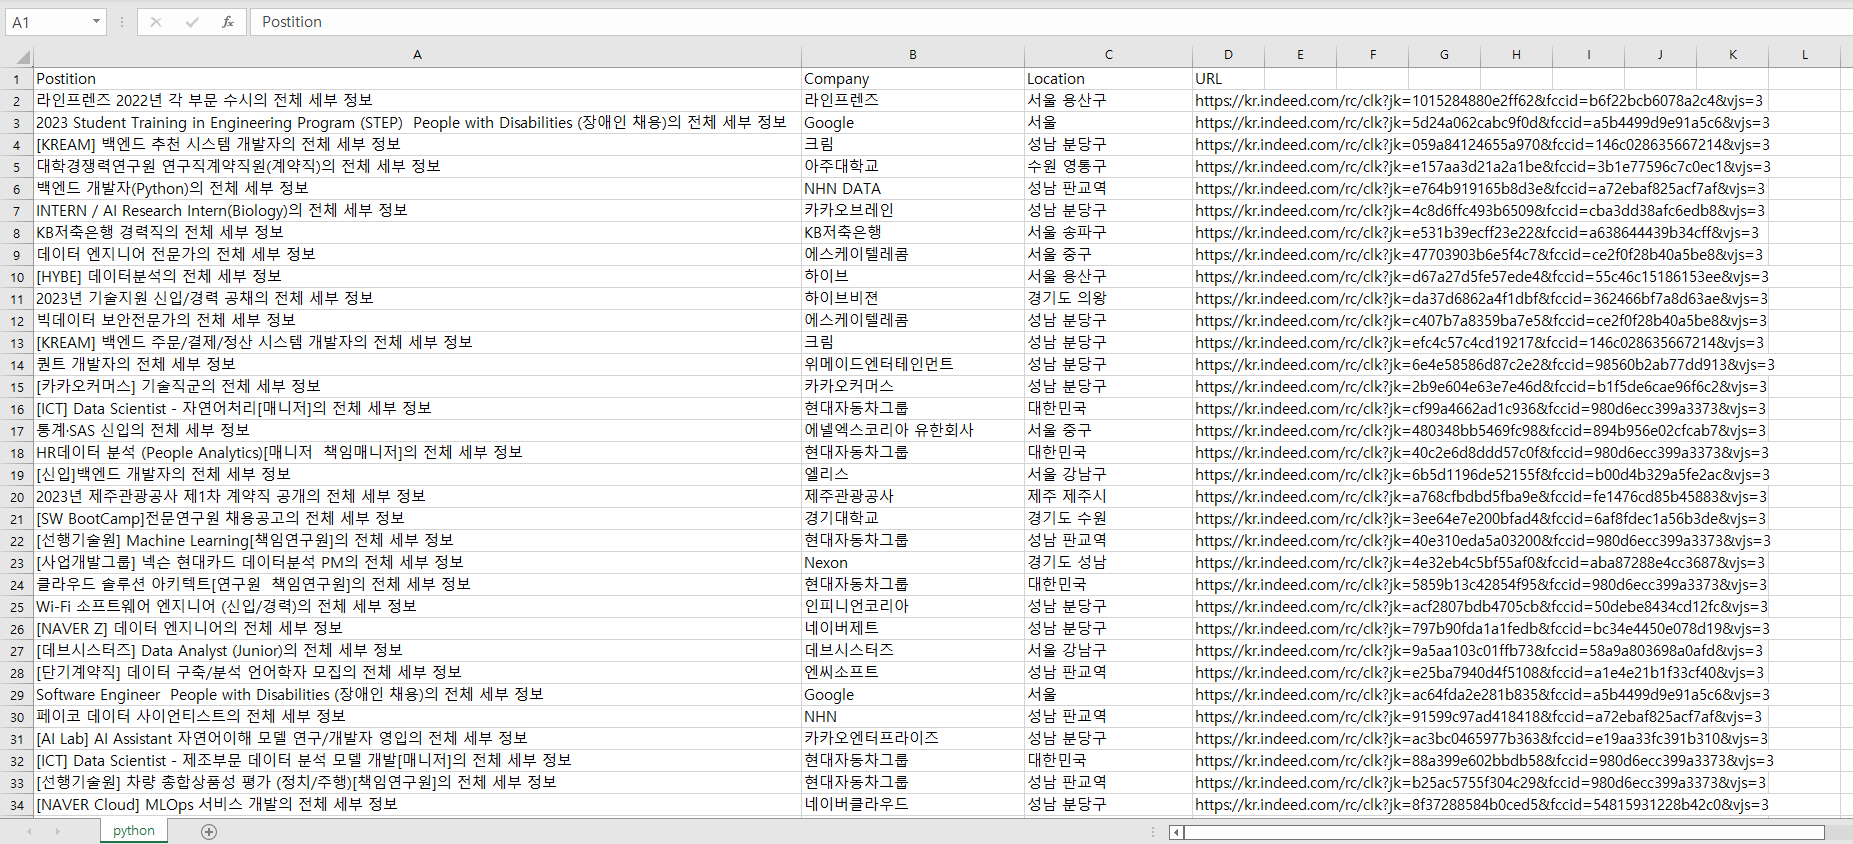Select cell '퀀트 개발자의 전체 세부 정보'
The image size is (1853, 844).
pyautogui.click(x=417, y=364)
